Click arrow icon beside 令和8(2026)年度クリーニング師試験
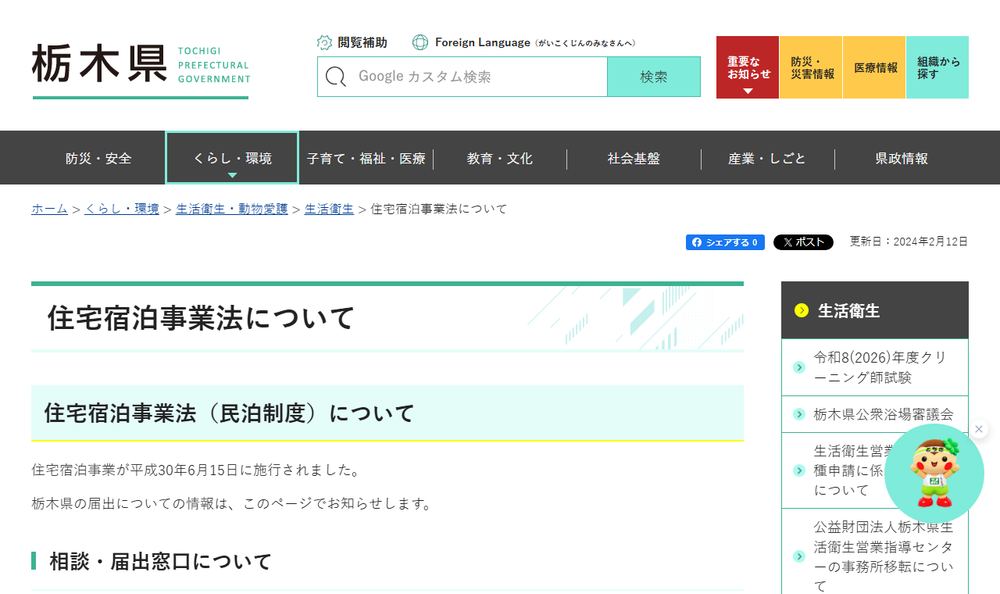Screen dimensions: 1000x594 (x=798, y=367)
